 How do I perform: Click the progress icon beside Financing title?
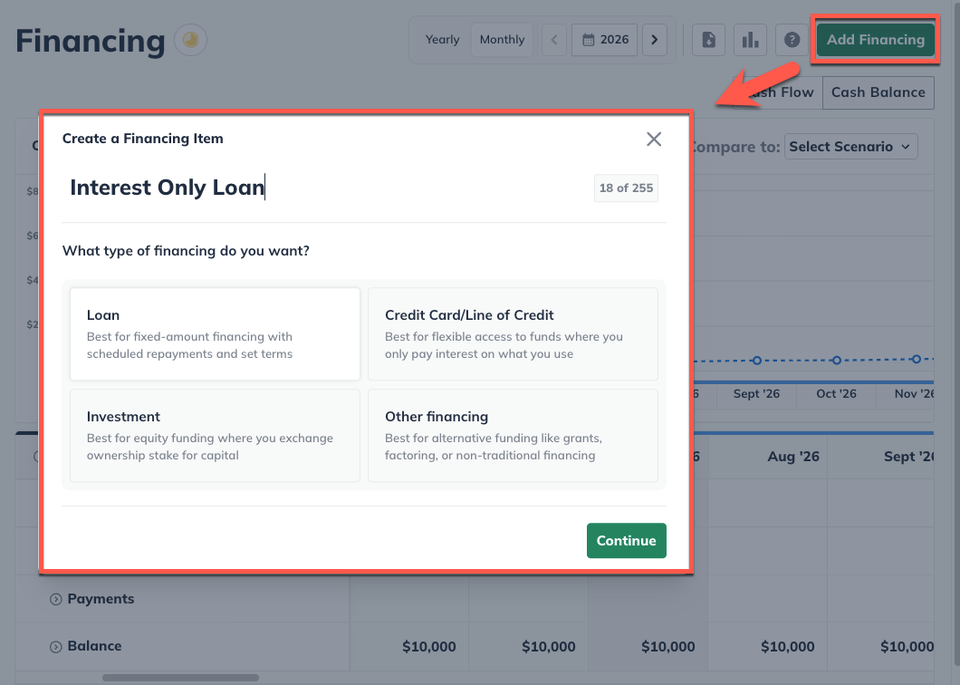click(x=191, y=40)
